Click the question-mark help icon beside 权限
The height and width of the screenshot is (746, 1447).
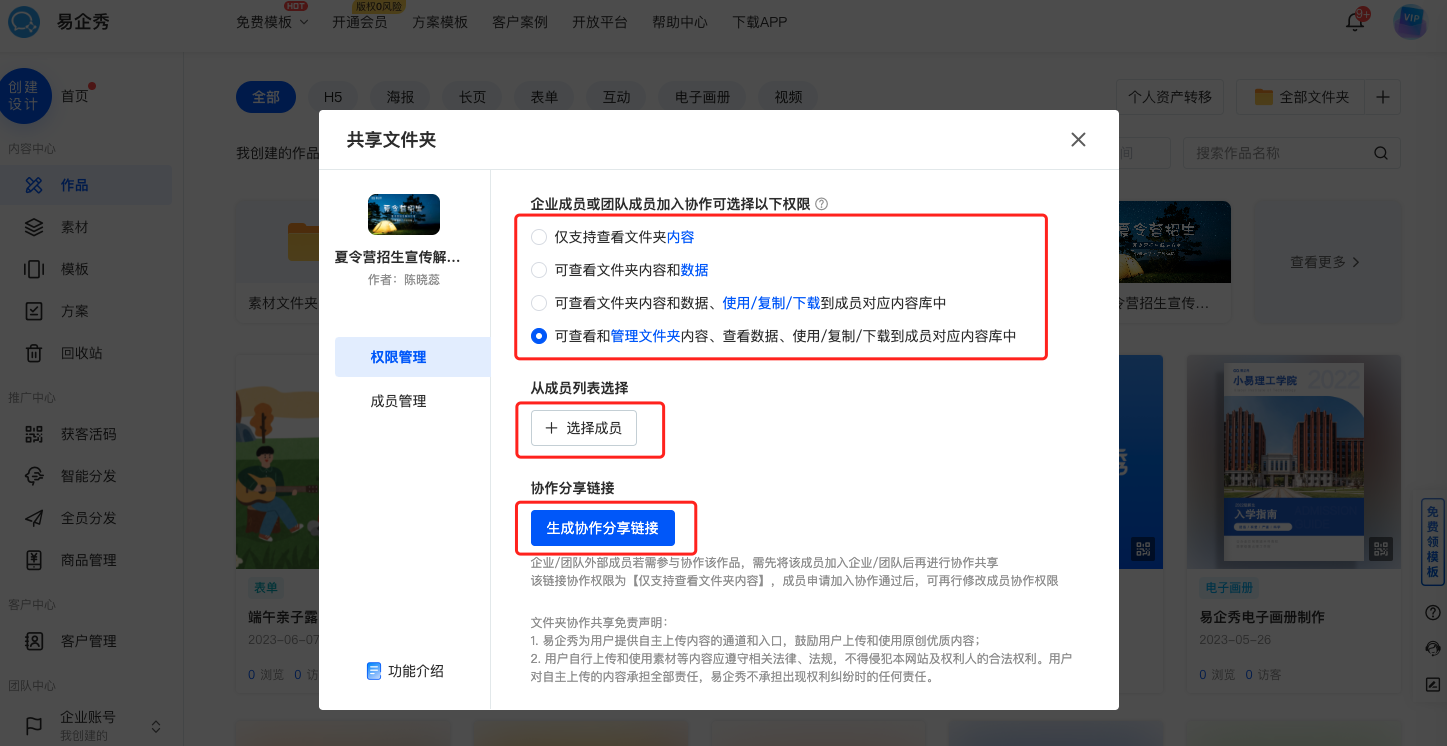822,204
